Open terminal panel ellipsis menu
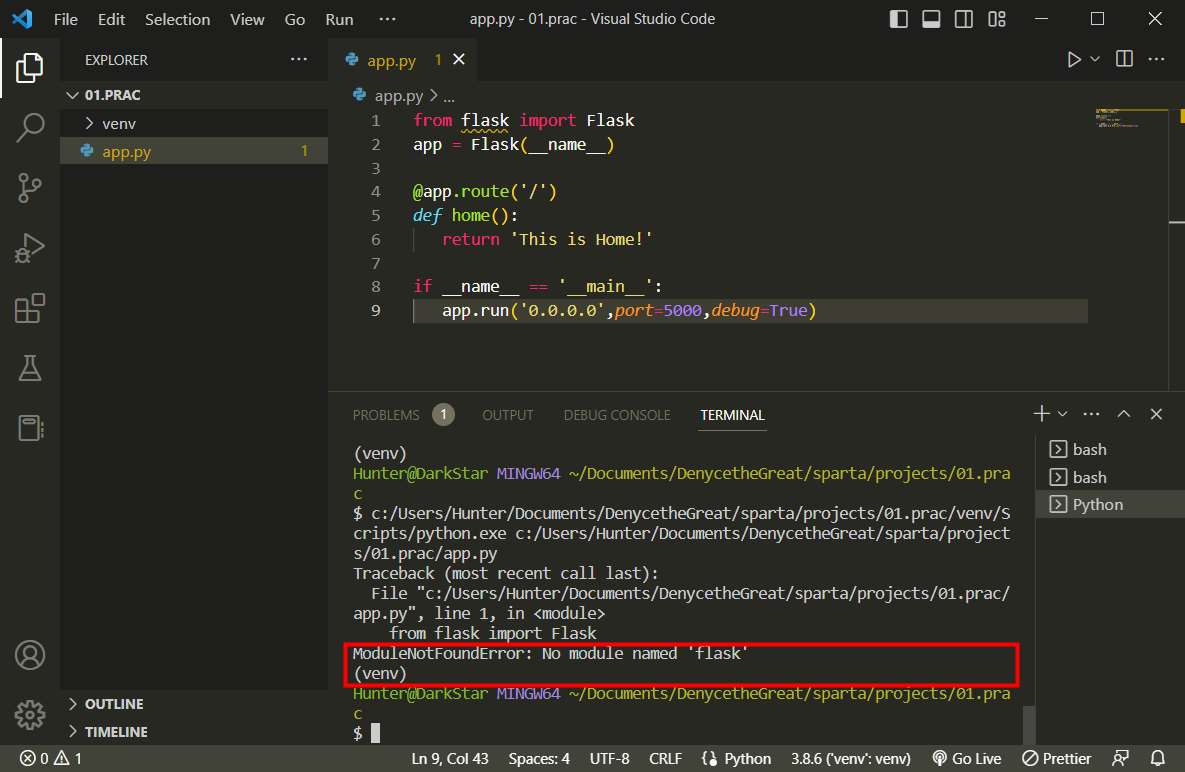Screen dimensions: 1185x772 click(x=1091, y=414)
